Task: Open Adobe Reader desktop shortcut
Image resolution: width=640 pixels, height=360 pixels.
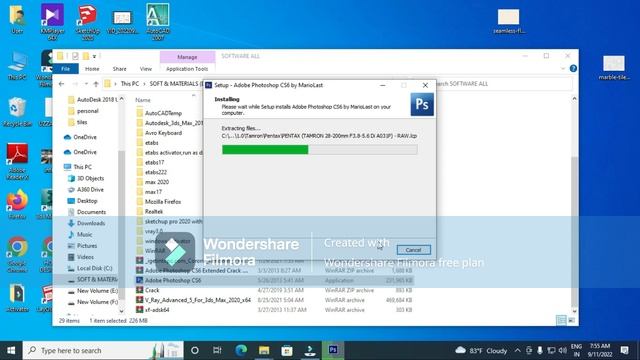Action: tap(17, 162)
